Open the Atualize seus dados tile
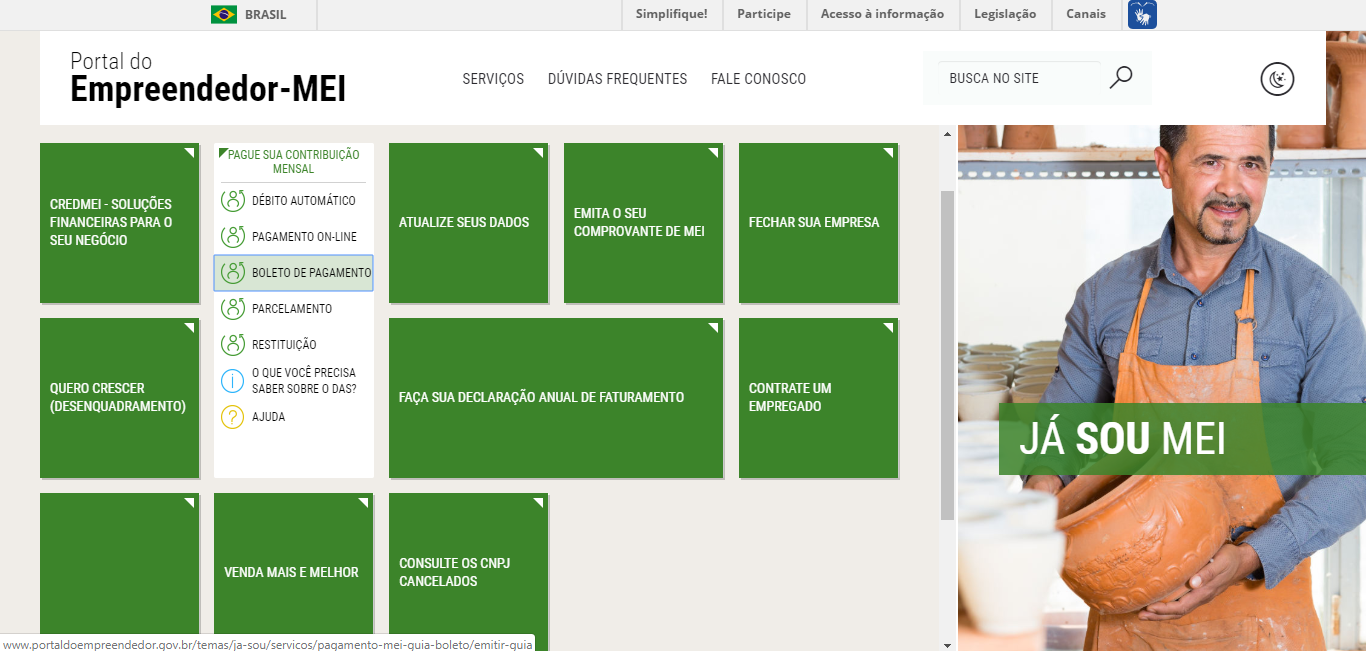The image size is (1366, 651). click(468, 223)
